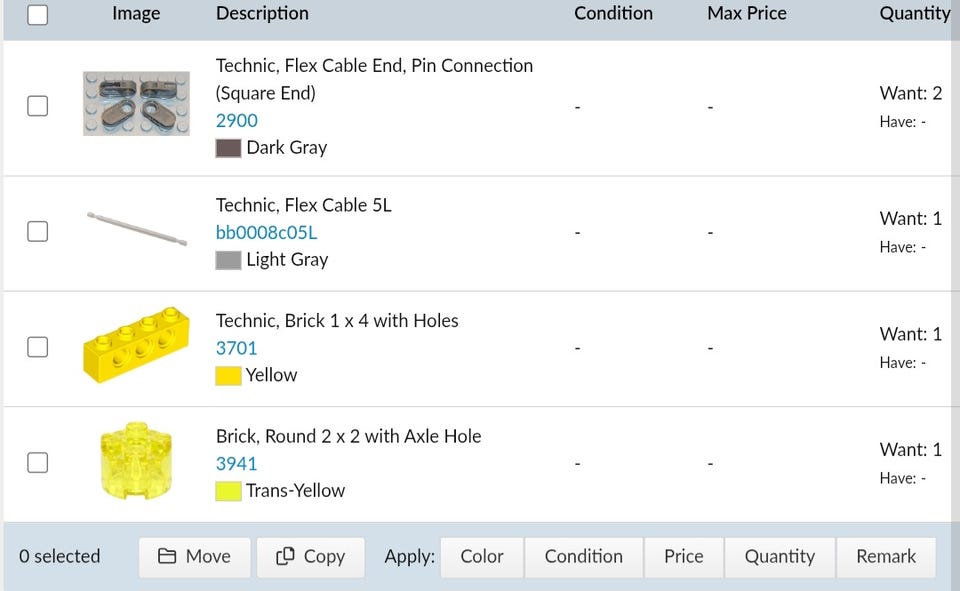
Task: Click the folder icon on Move button
Action: click(167, 557)
